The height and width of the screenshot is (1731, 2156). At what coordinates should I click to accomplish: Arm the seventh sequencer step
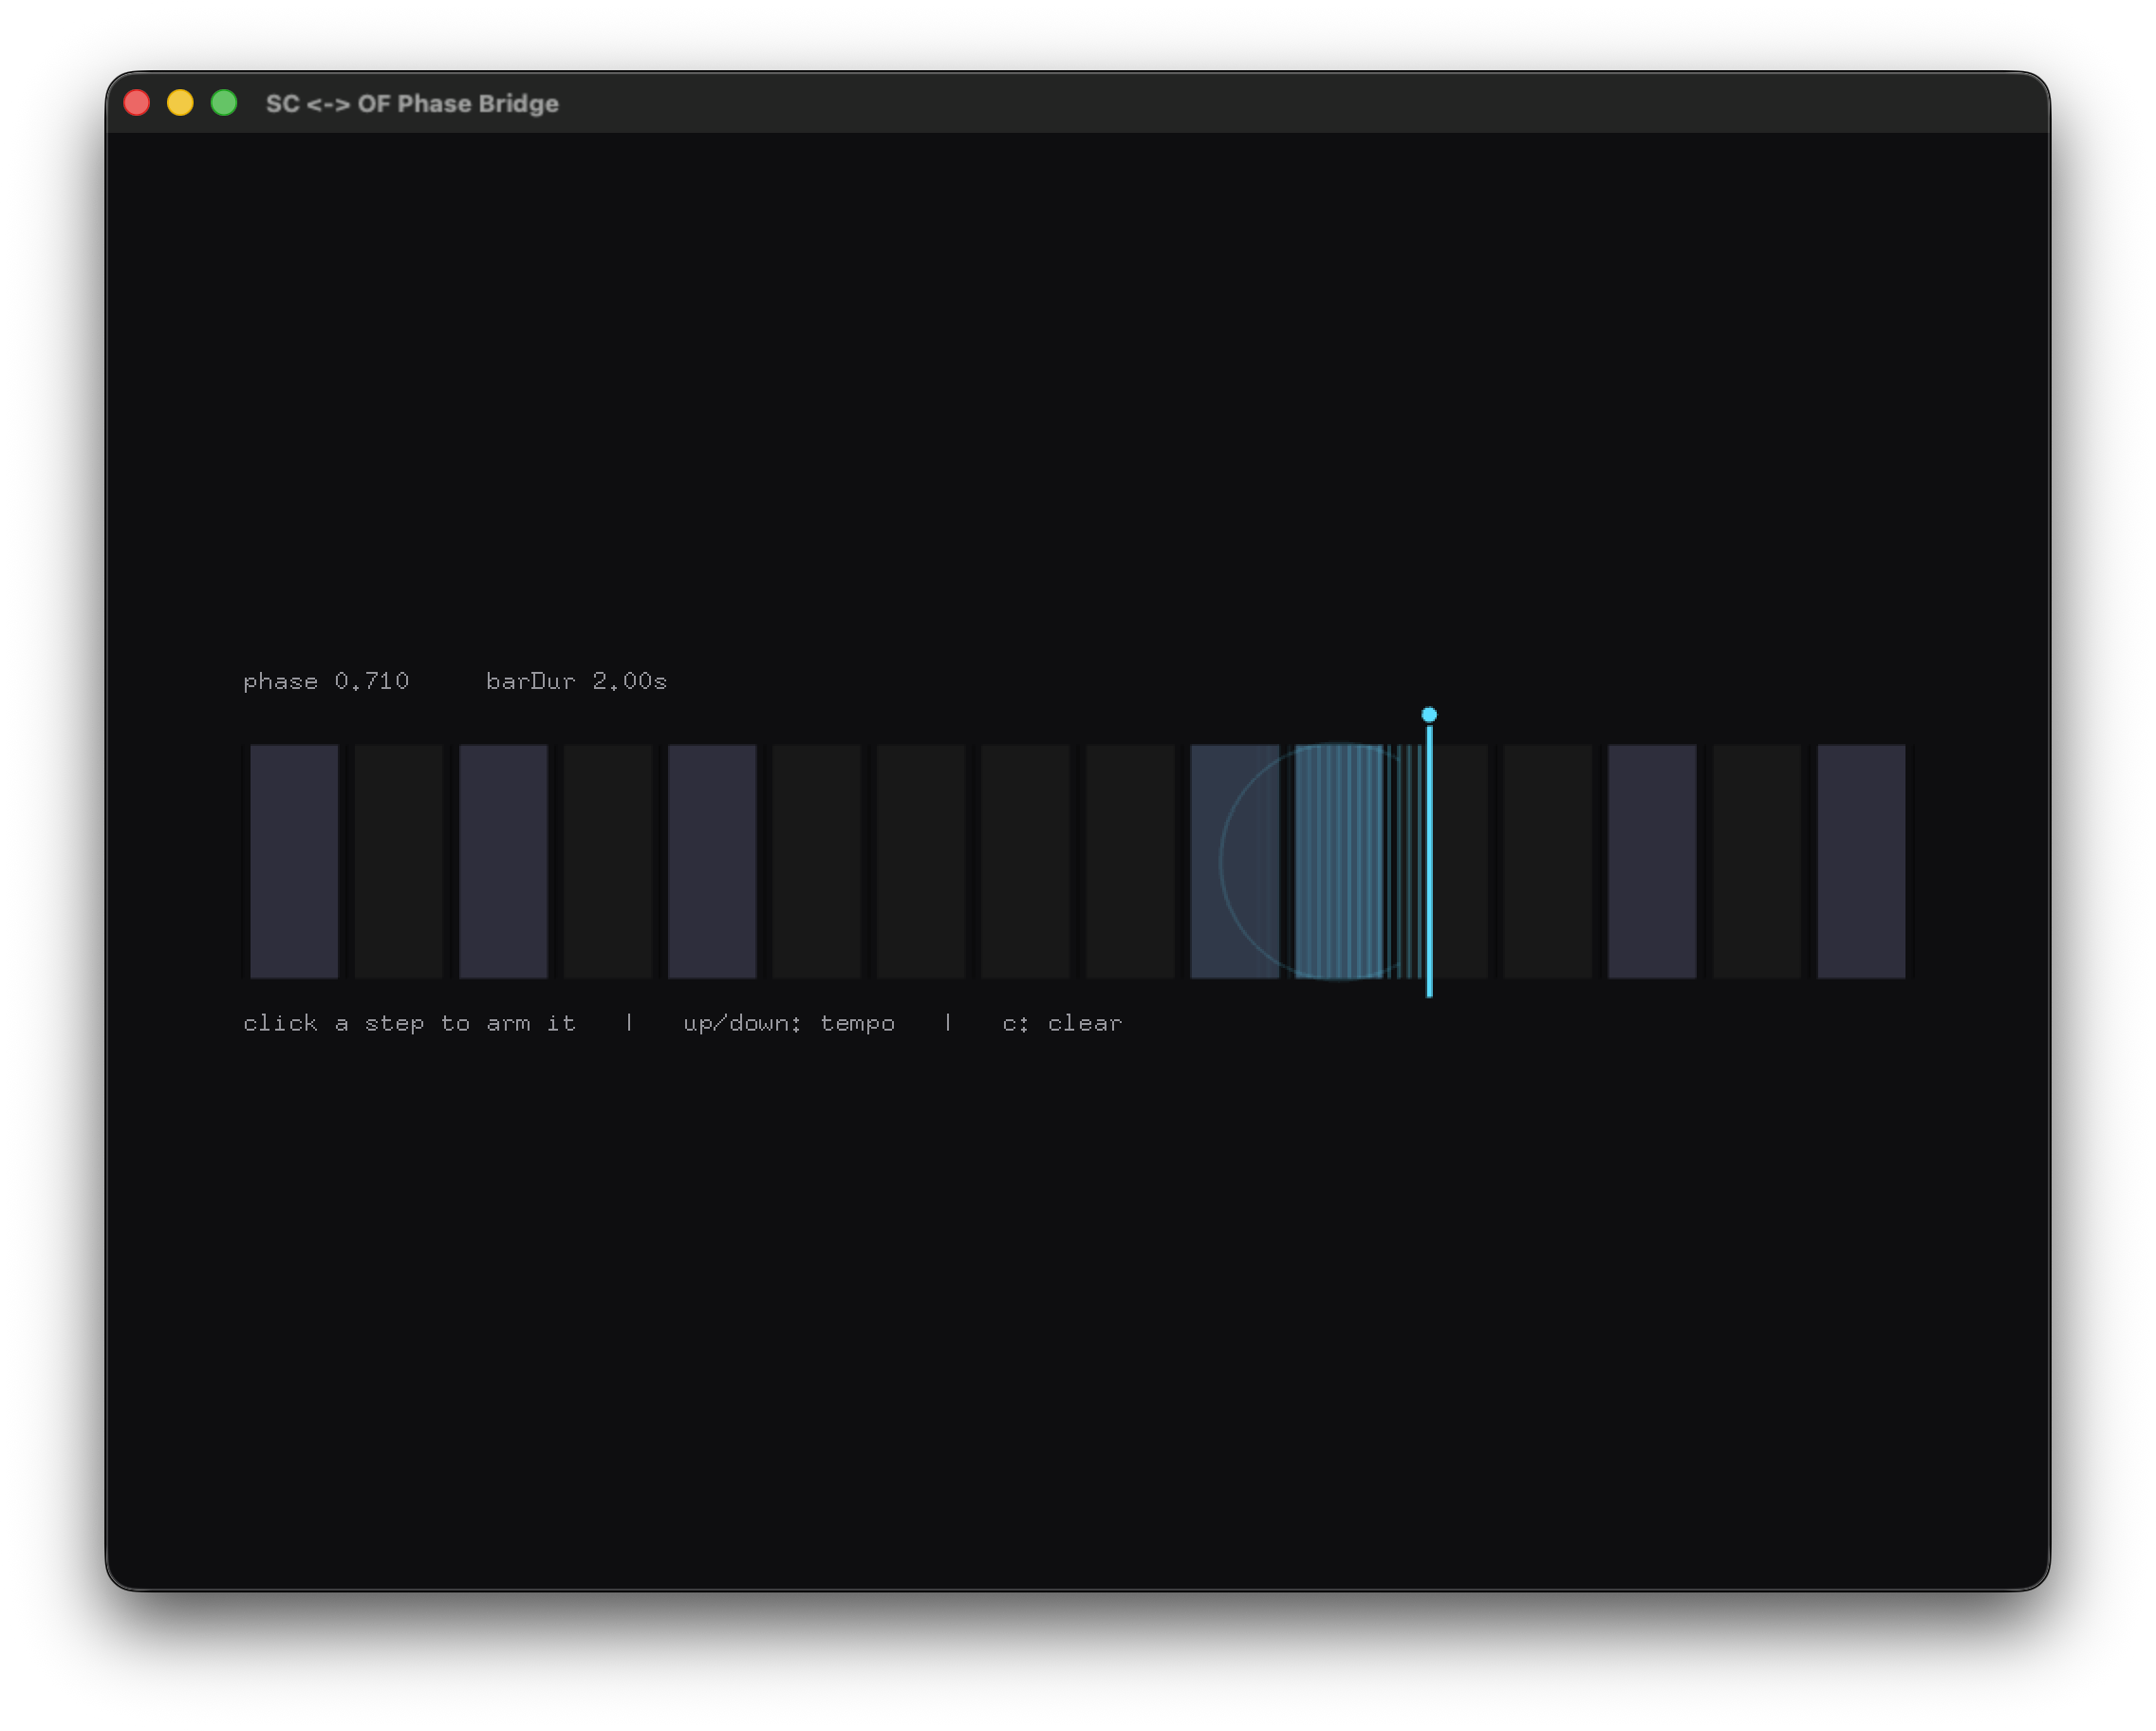click(x=921, y=861)
